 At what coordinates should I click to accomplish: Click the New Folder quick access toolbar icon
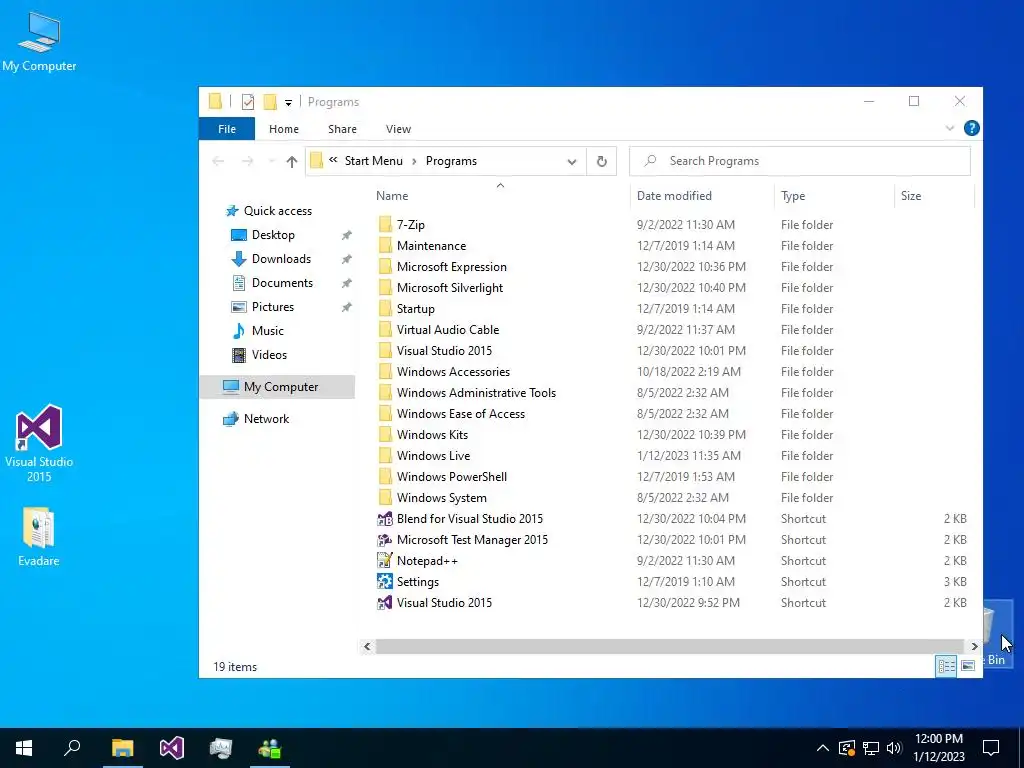(x=270, y=102)
